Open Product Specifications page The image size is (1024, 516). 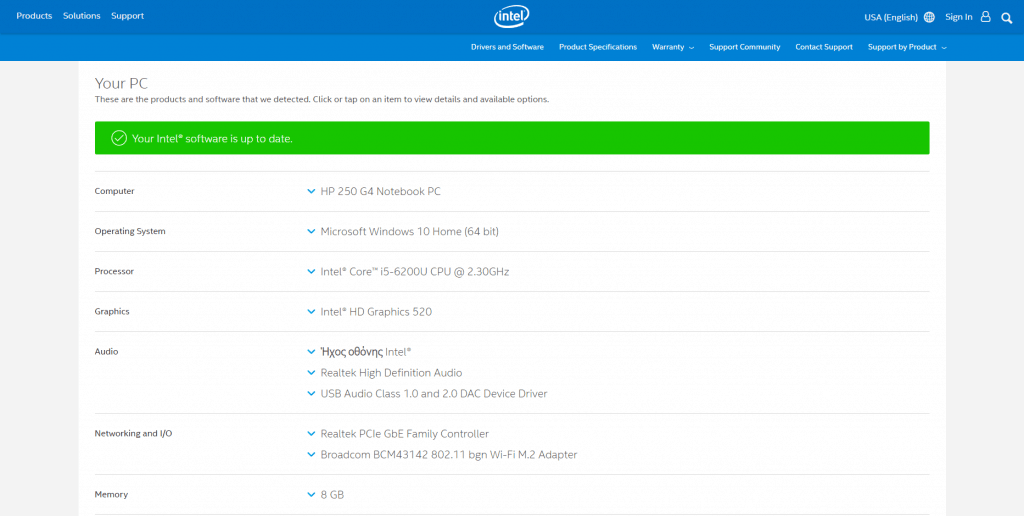598,47
